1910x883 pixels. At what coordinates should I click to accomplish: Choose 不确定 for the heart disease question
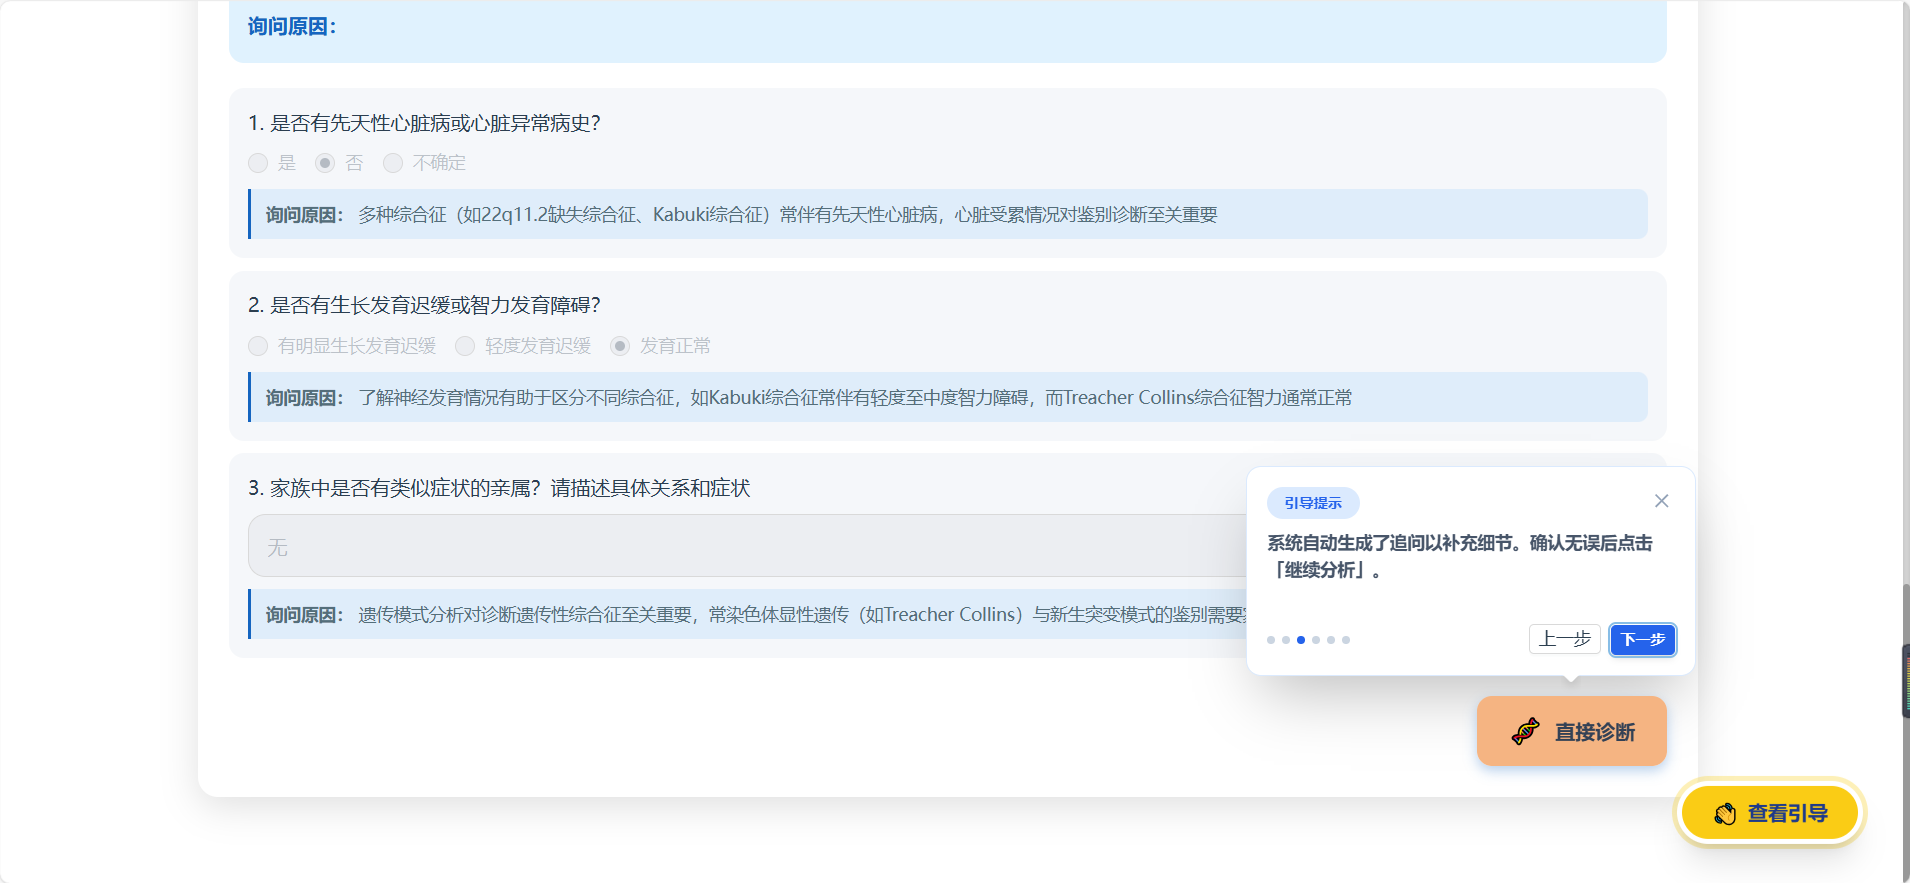tap(393, 163)
